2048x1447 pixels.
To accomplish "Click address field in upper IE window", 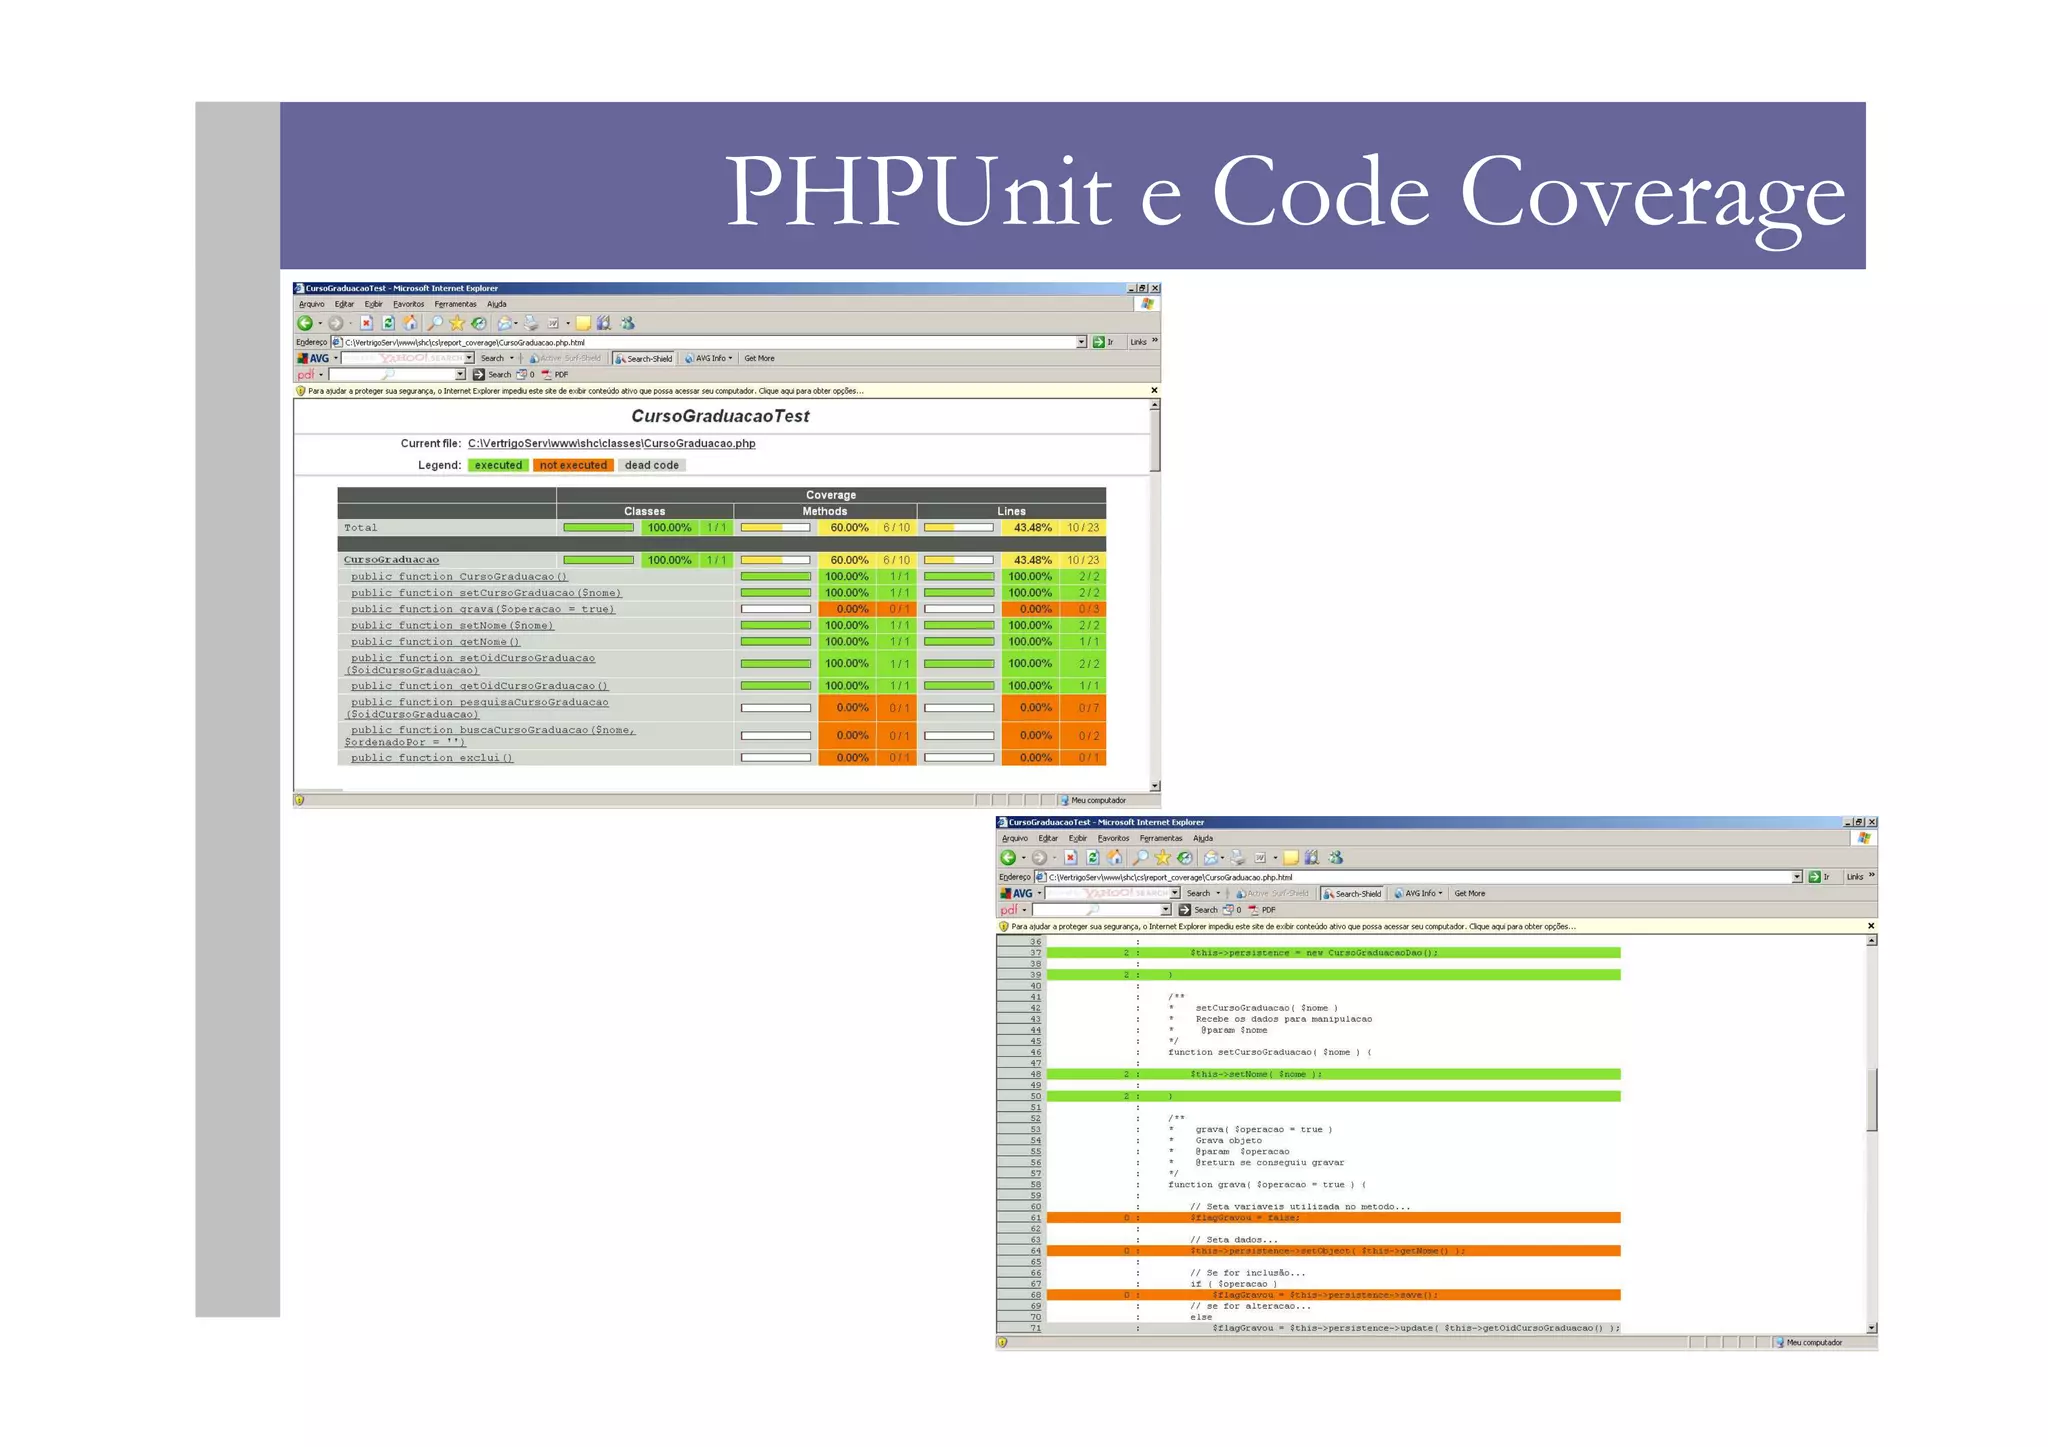I will coord(708,342).
